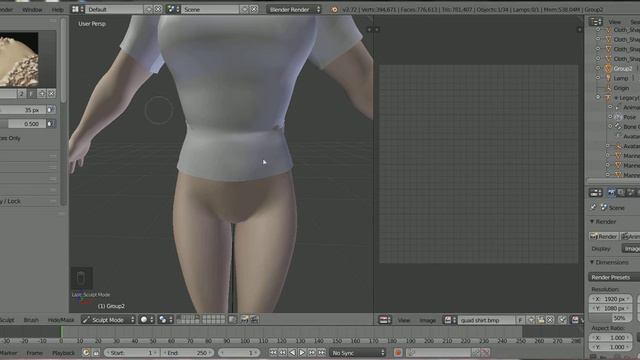Open the Window menu in top bar
640x360 pixels.
(x=32, y=9)
